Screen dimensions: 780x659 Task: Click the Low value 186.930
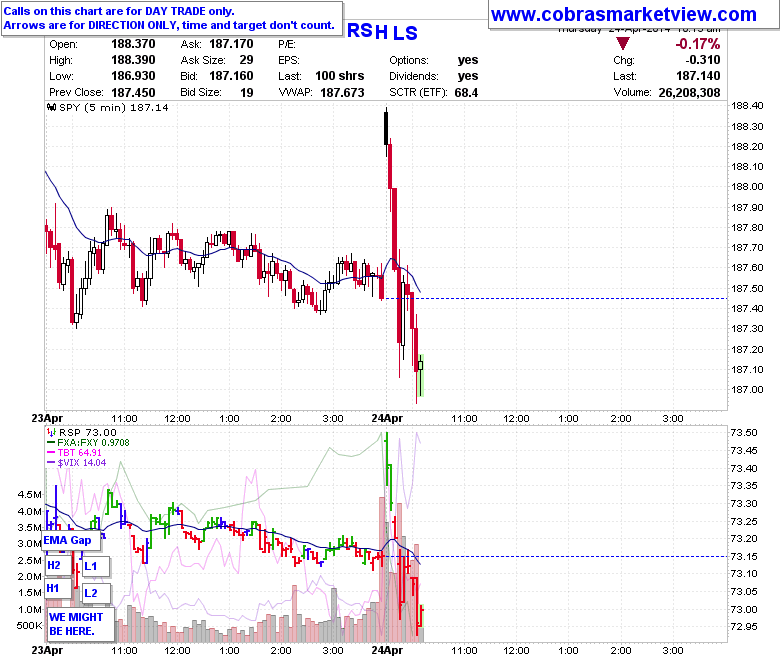coord(133,76)
